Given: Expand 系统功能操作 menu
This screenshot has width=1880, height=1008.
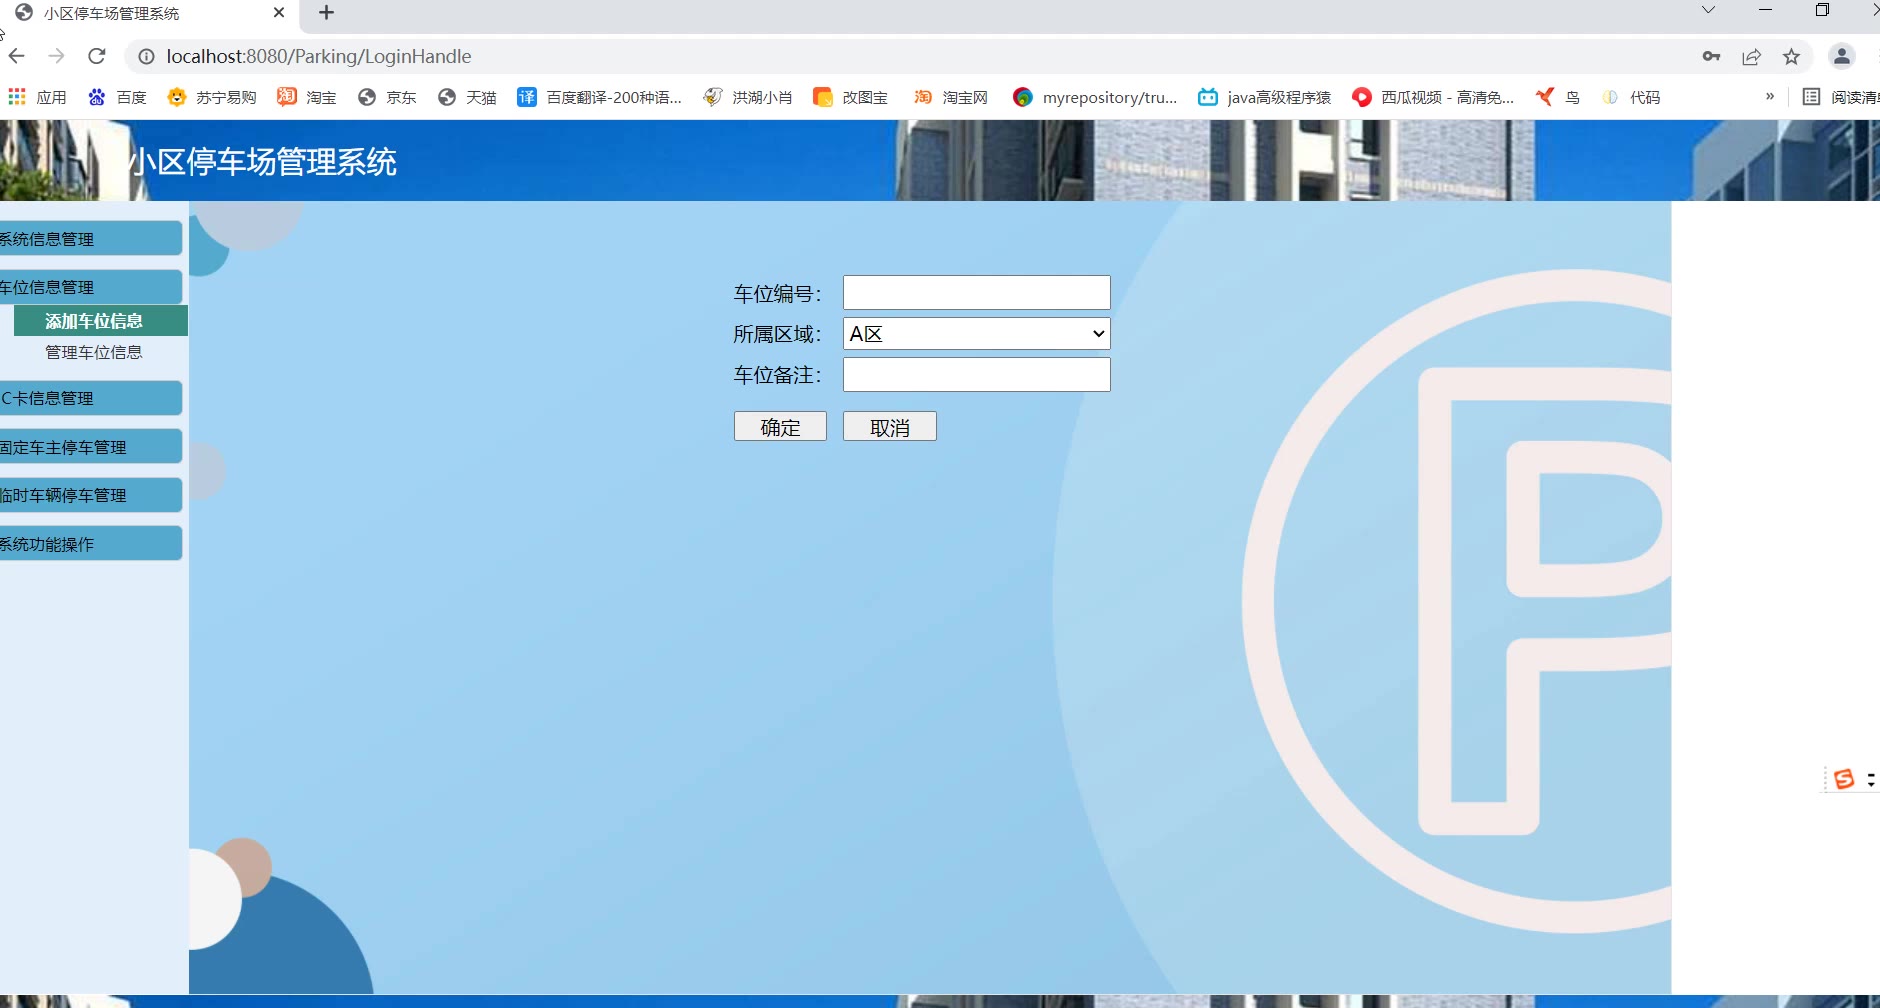Looking at the screenshot, I should pyautogui.click(x=91, y=544).
